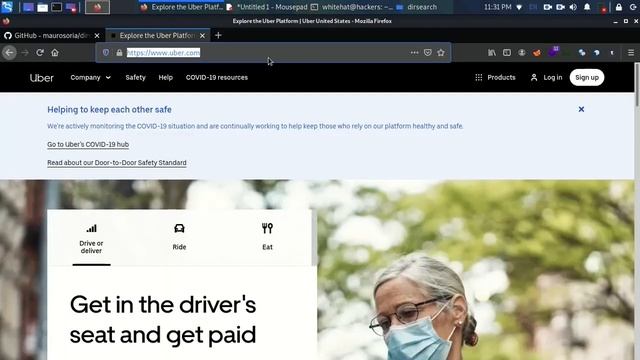Viewport: 640px width, 360px height.
Task: Go back using the browser back arrow
Action: [x=9, y=53]
